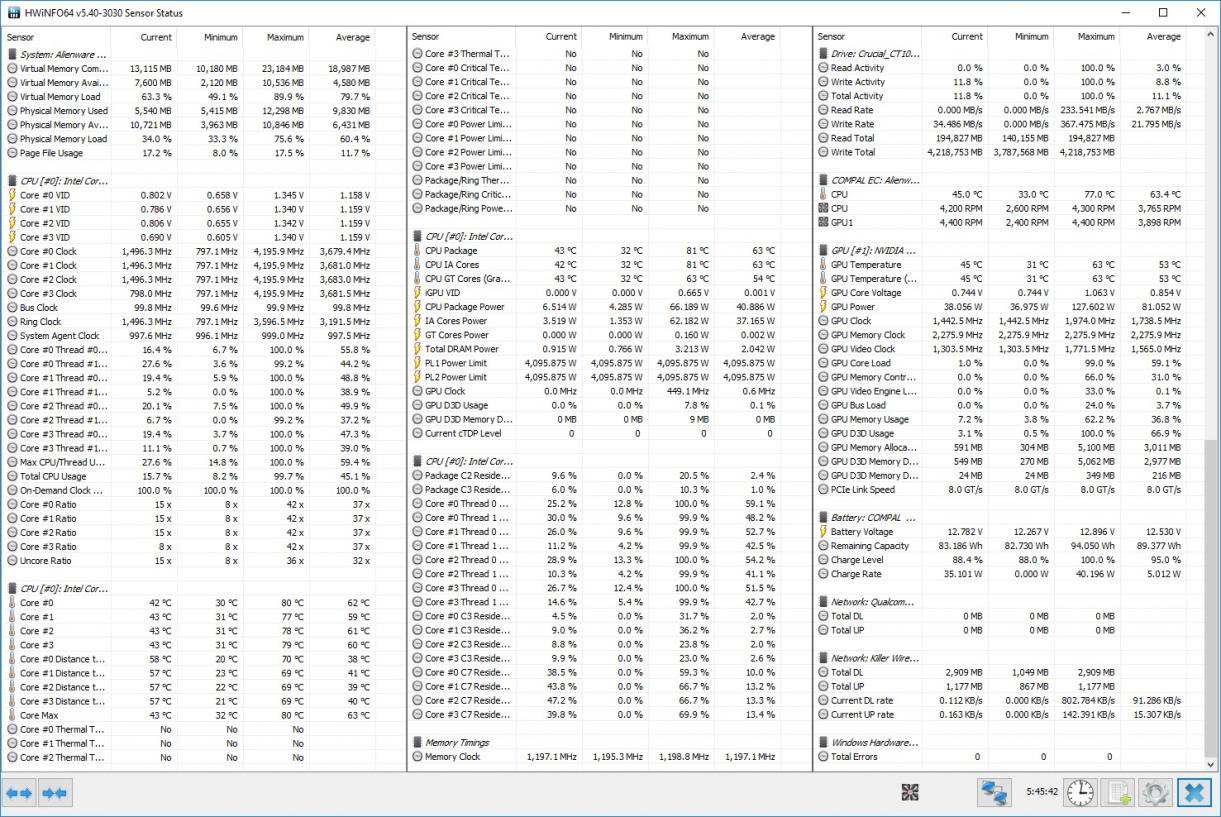Screen dimensions: 1221x817
Task: Click circle icon beside Virtual Memory Load
Action: point(12,97)
